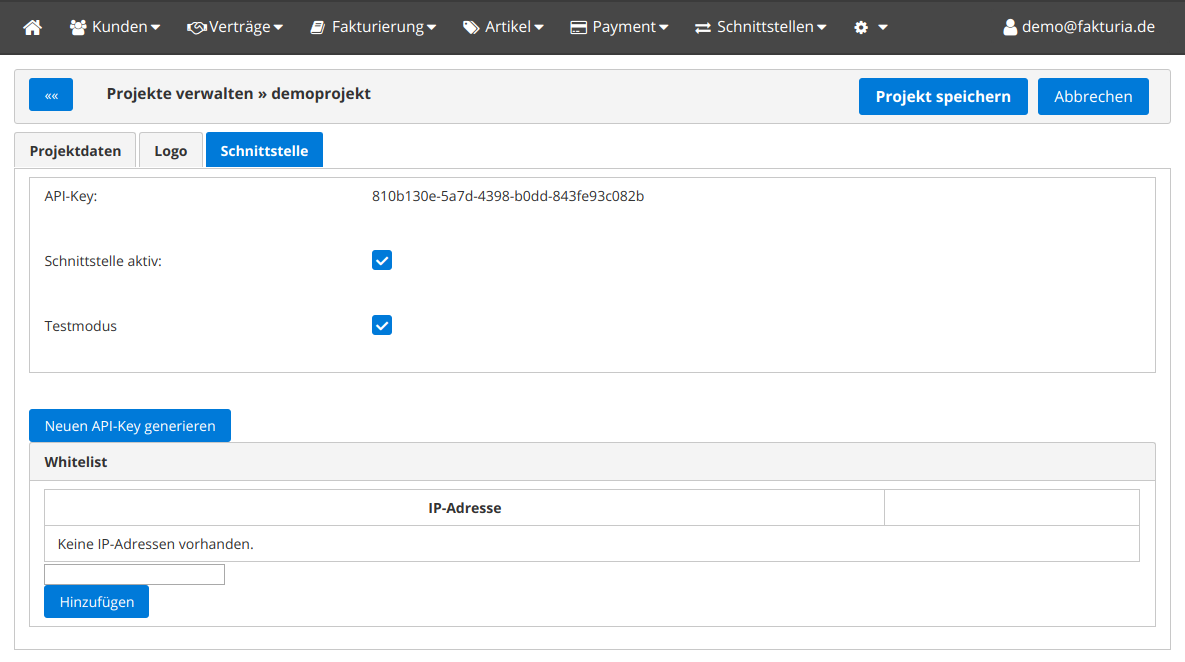Screen dimensions: 1185x662
Task: Expand the Kunden dropdown arrow
Action: (155, 28)
